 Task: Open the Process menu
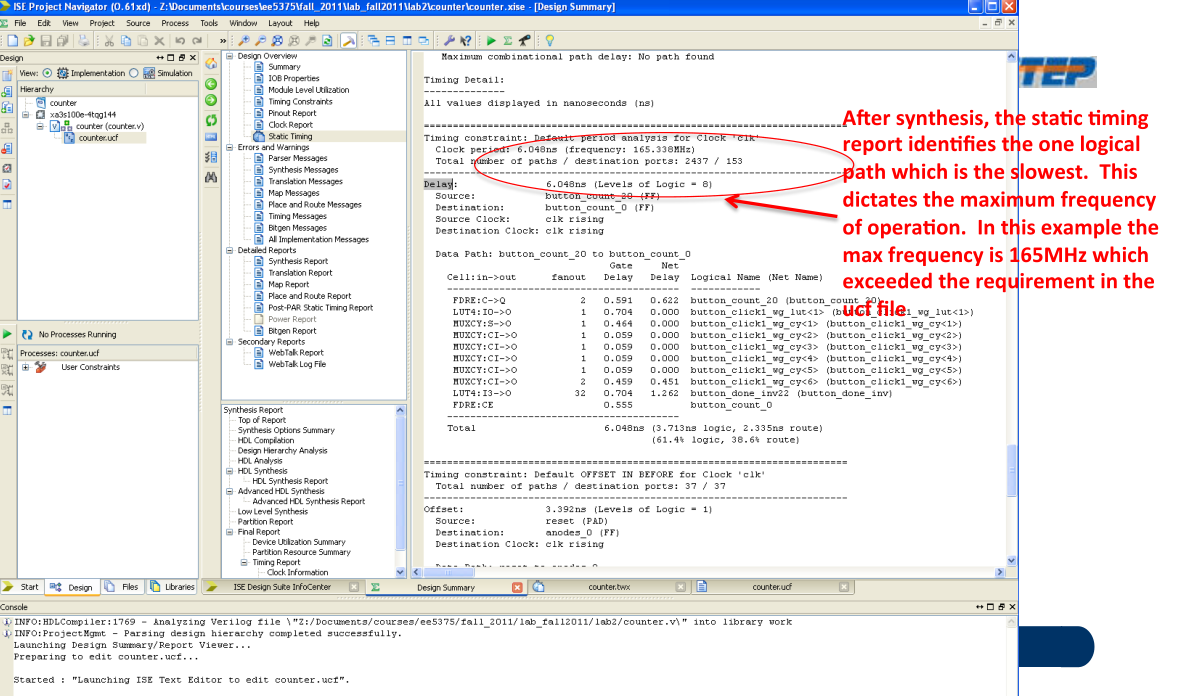175,23
